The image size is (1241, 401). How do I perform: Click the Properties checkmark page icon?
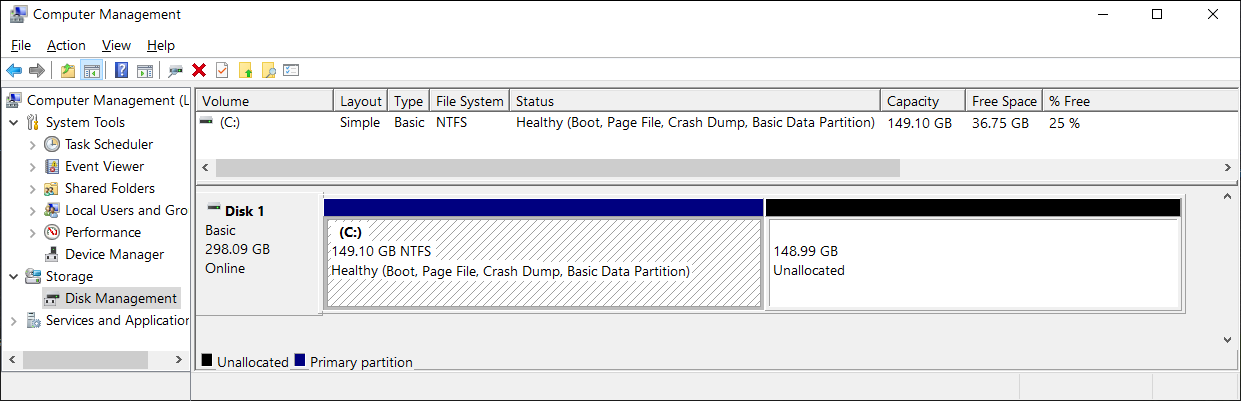[222, 70]
